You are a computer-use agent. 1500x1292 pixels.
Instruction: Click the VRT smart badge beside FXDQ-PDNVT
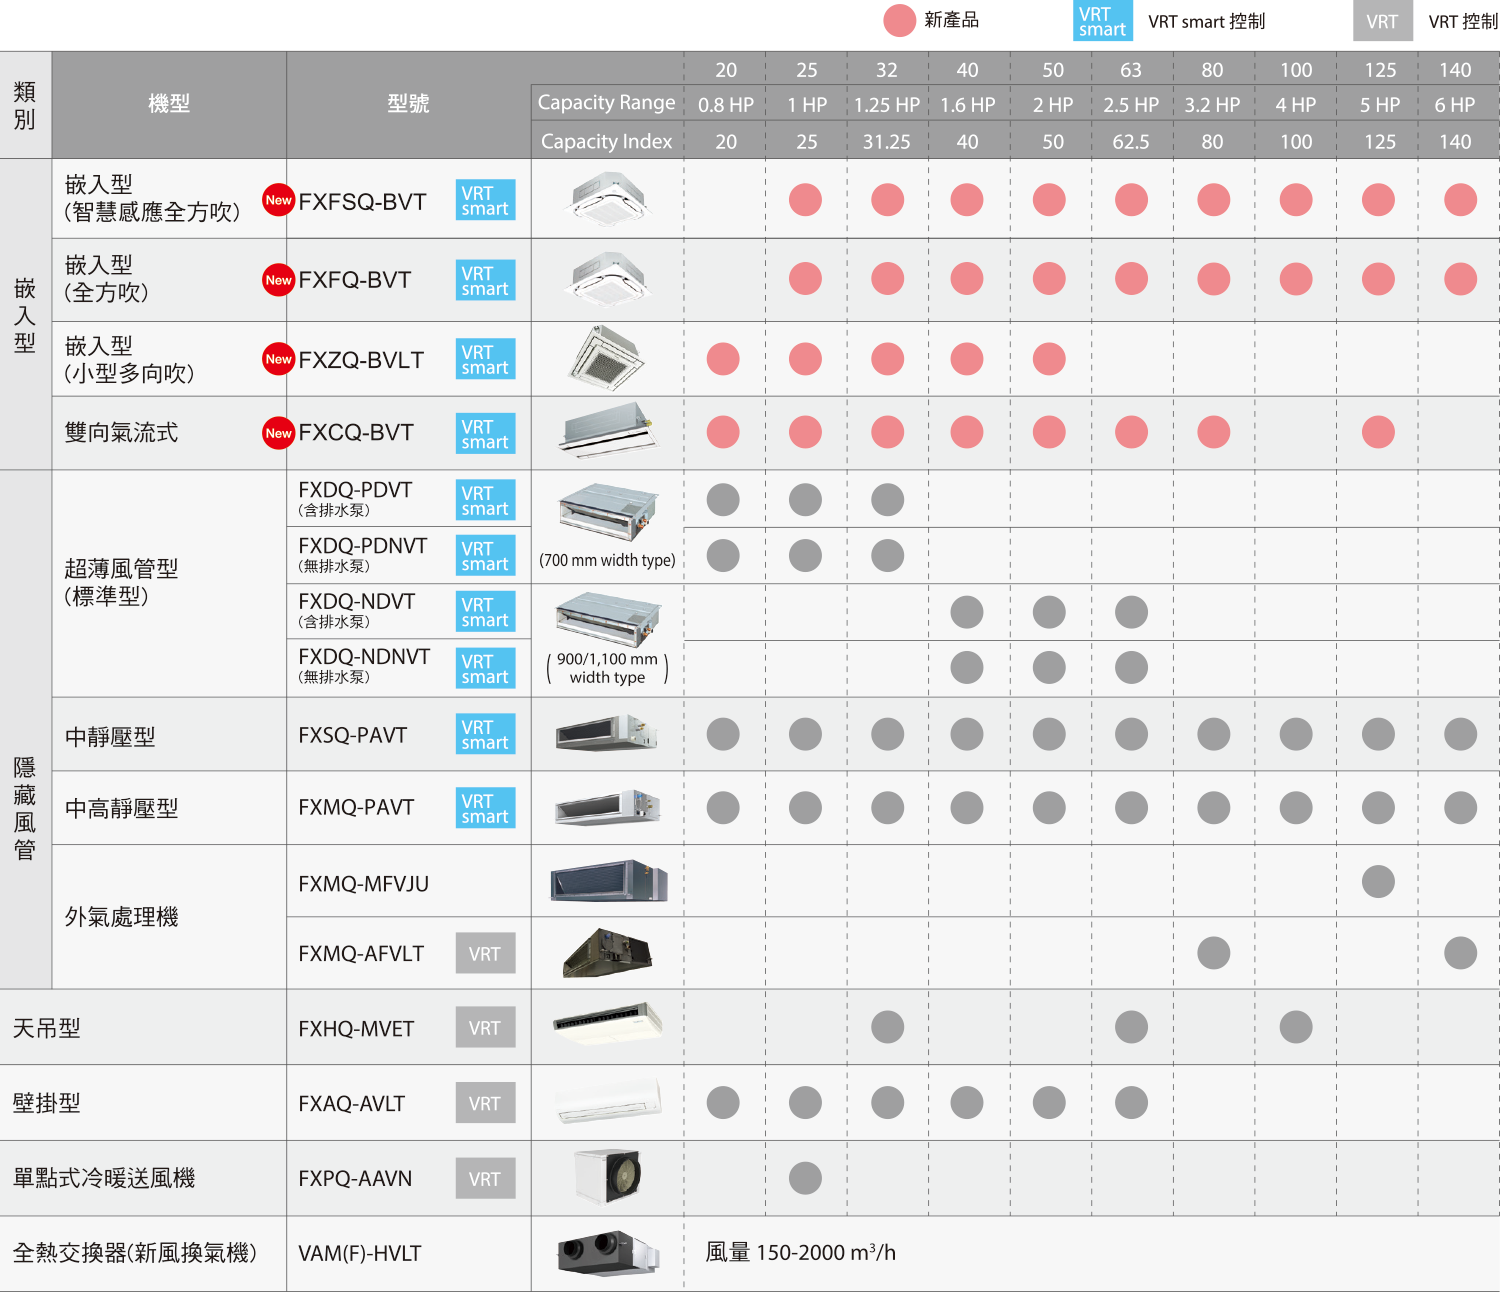(x=485, y=556)
